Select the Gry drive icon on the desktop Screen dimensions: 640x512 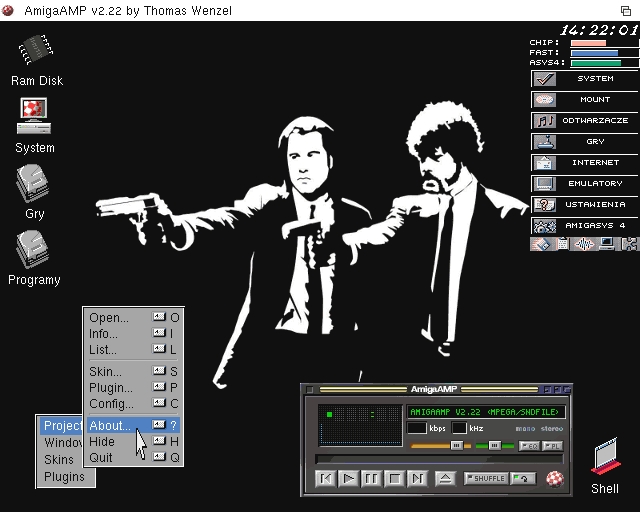[33, 183]
